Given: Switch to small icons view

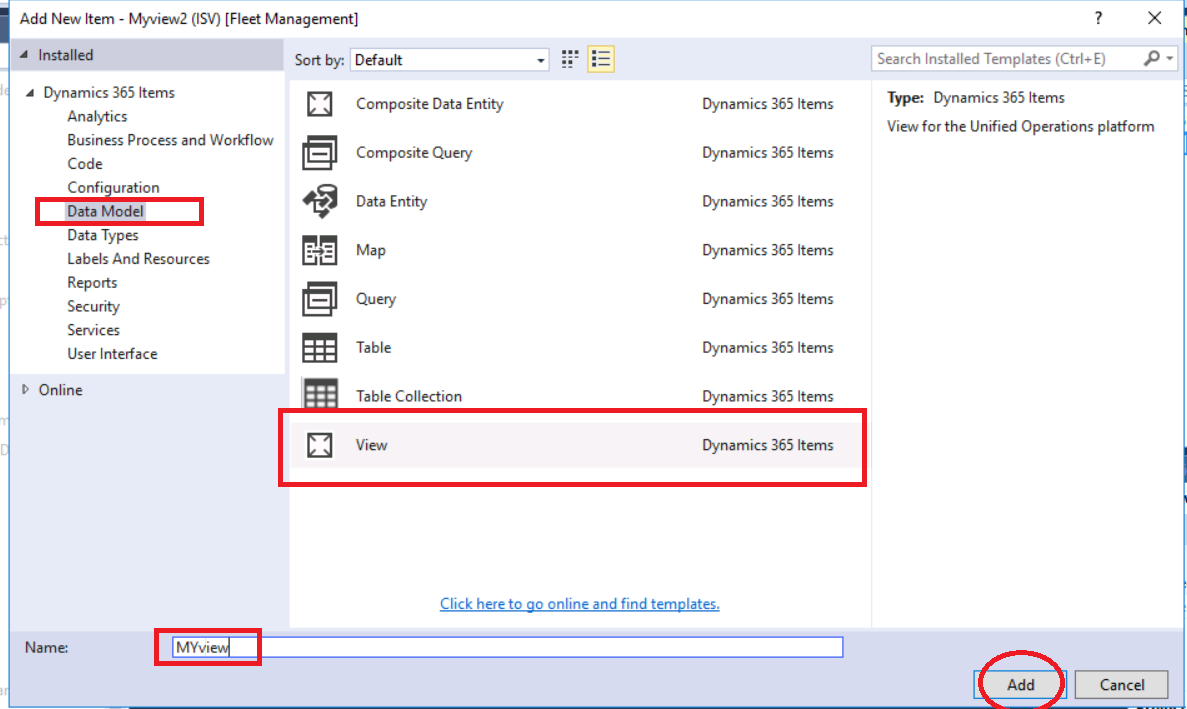Looking at the screenshot, I should (x=570, y=59).
